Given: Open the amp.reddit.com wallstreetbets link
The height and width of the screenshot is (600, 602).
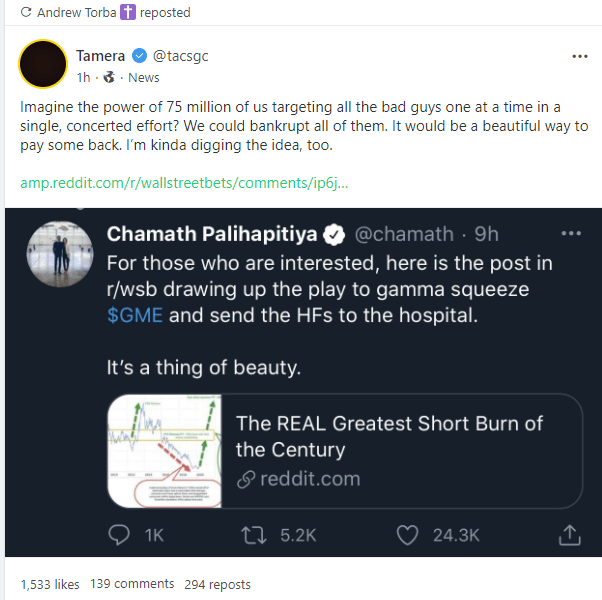Looking at the screenshot, I should pyautogui.click(x=183, y=184).
